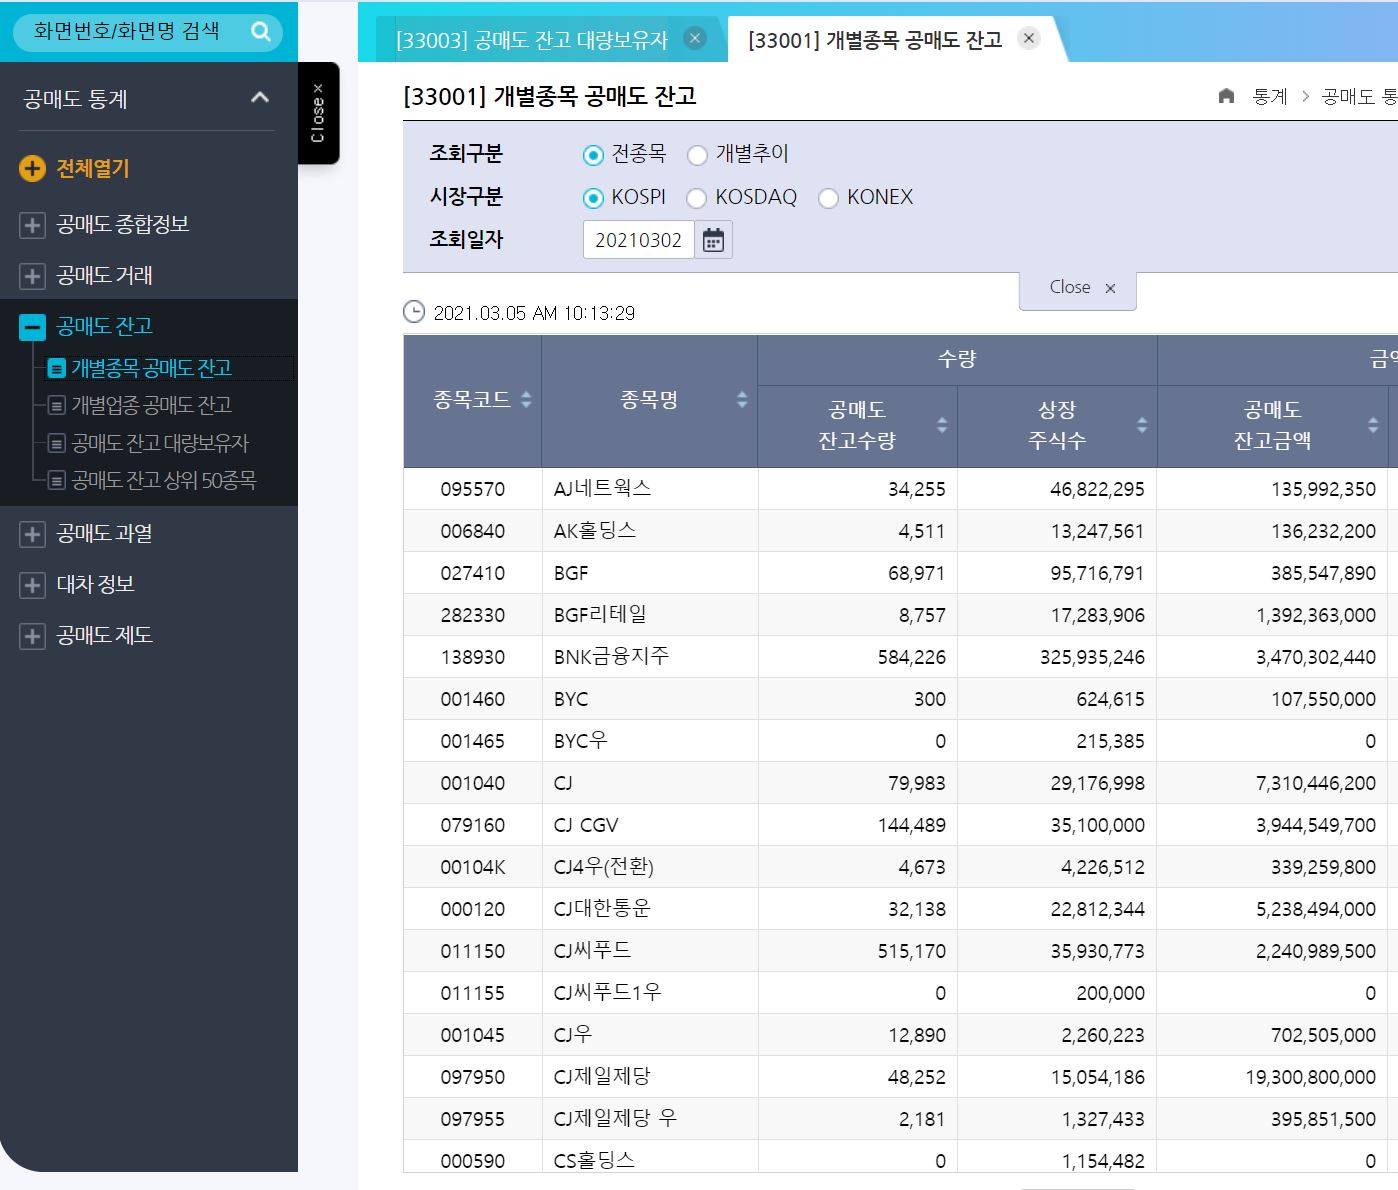Click the 개별업종 공매도 잔고 document icon

click(x=57, y=406)
